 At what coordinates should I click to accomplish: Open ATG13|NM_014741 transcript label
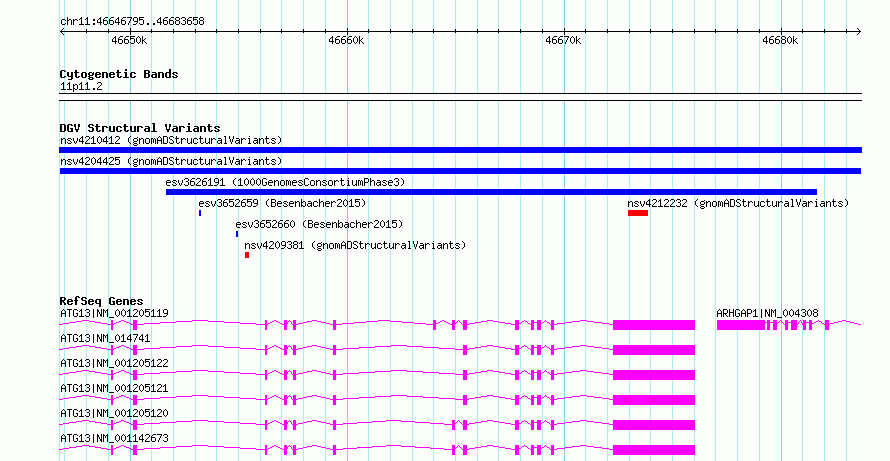tap(105, 338)
